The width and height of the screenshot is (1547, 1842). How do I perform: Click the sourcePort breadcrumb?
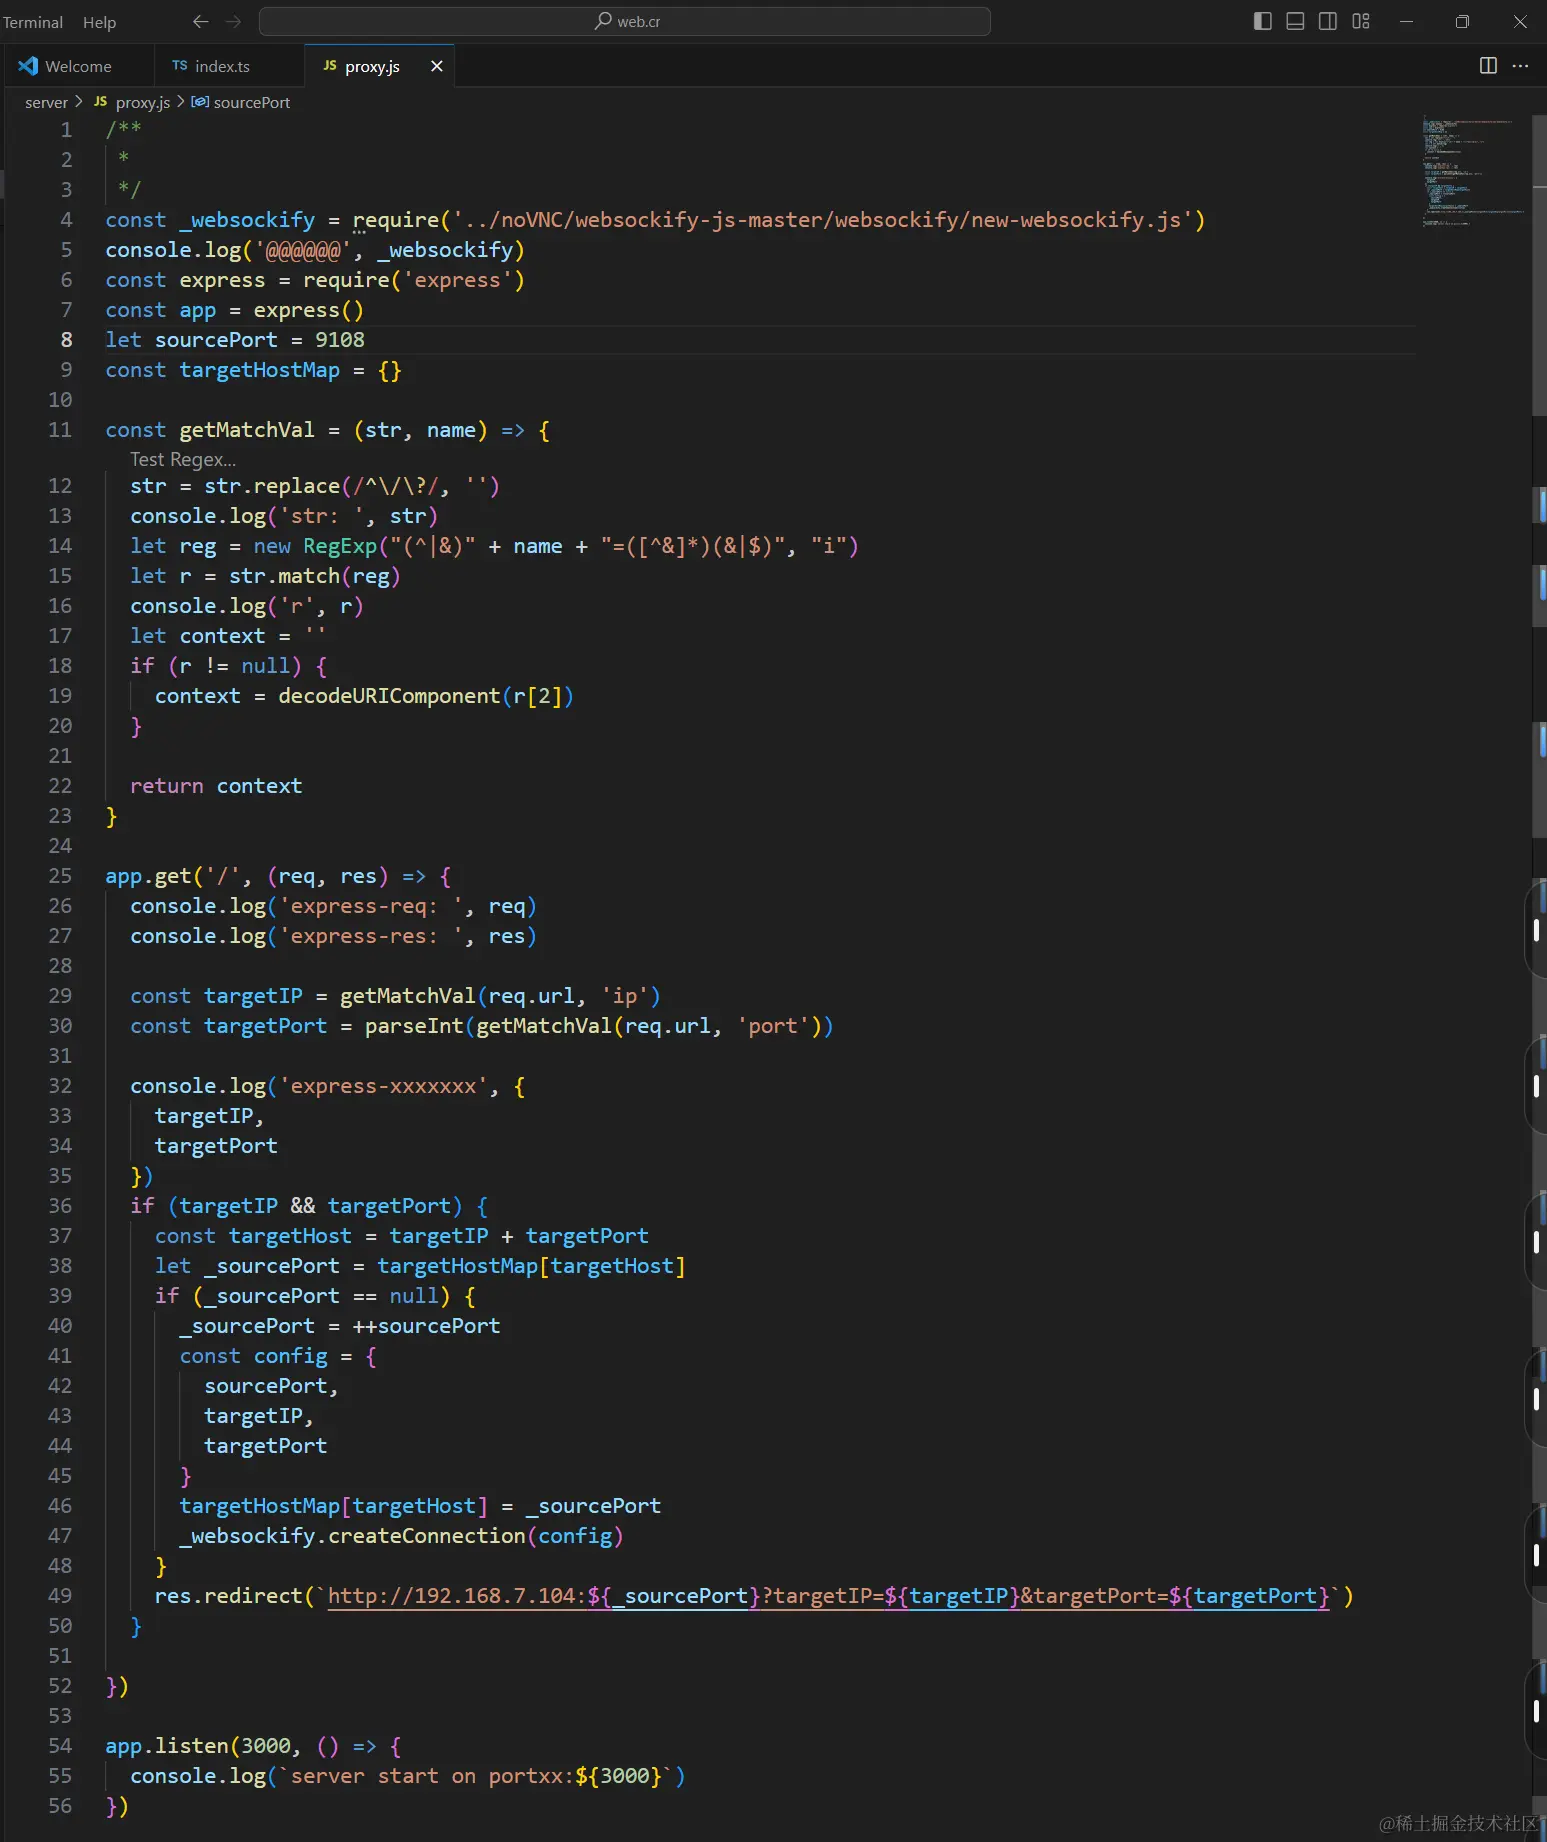click(252, 102)
